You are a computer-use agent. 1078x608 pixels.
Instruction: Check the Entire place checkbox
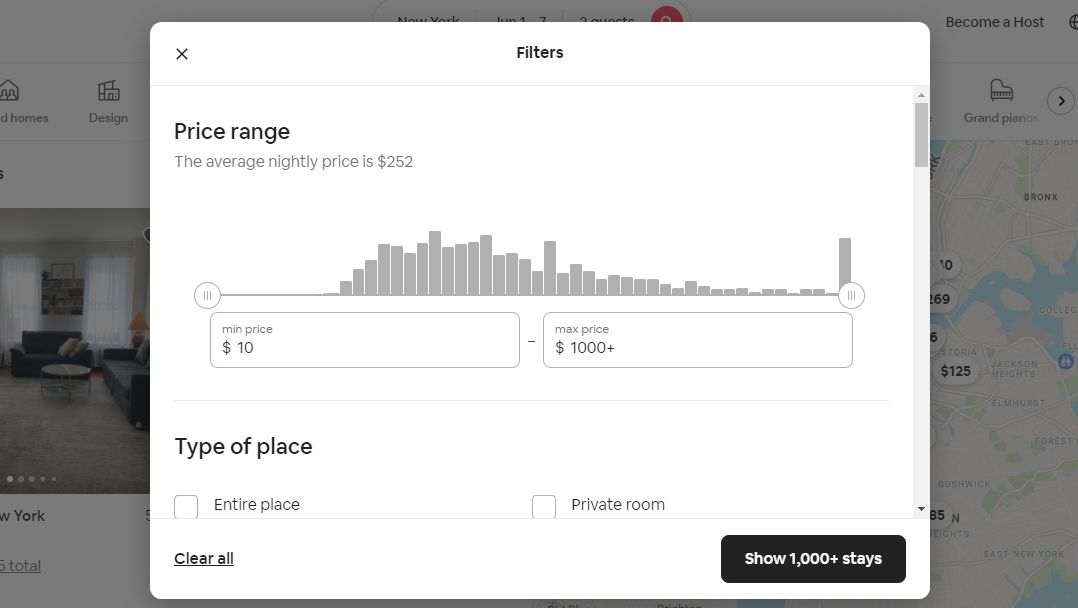point(186,506)
